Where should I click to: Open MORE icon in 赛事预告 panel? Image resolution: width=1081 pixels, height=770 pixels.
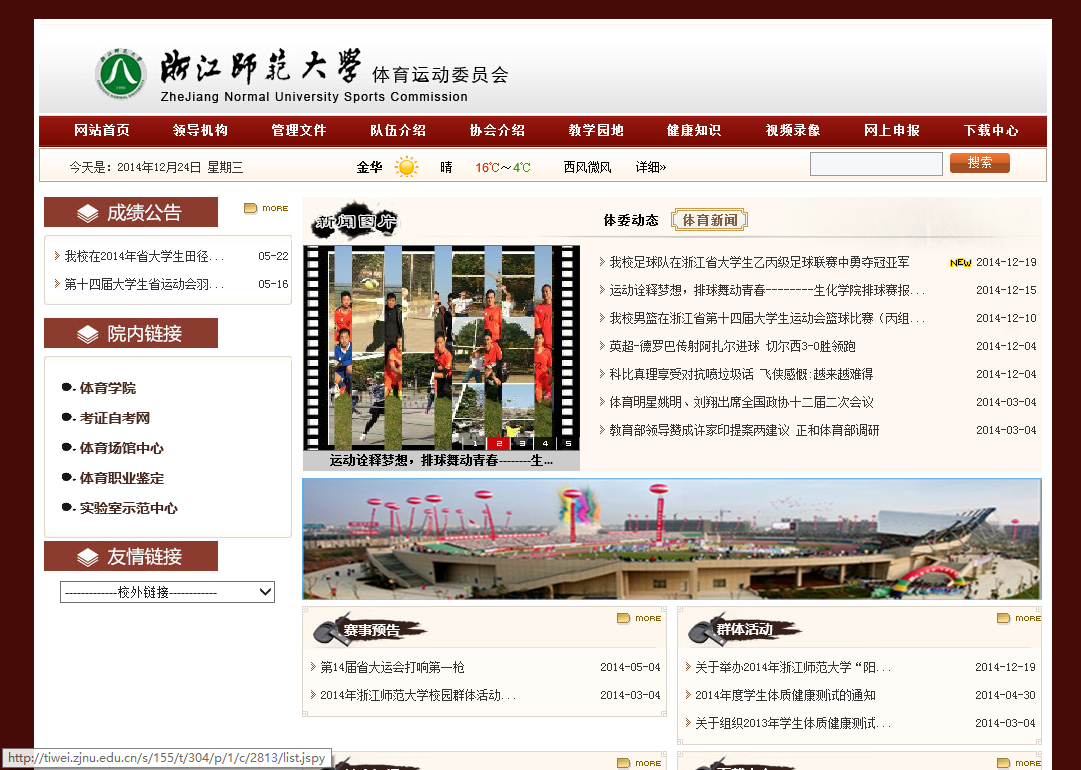[x=639, y=618]
